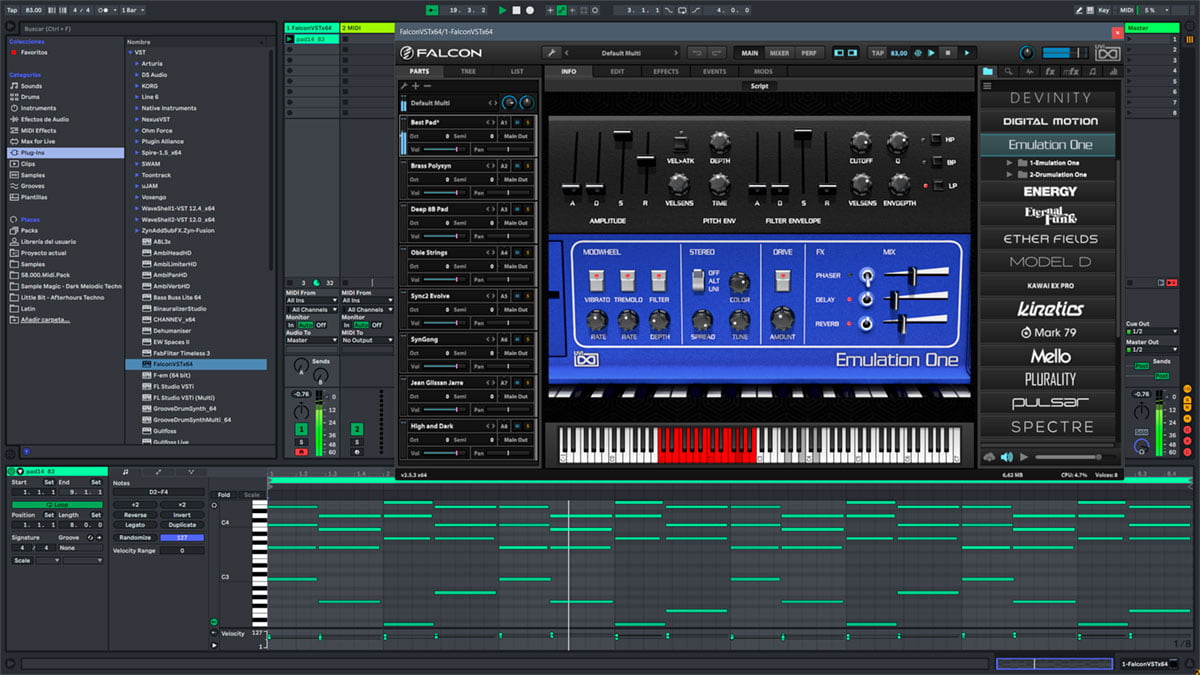Click Favoritos collection in browser
The image size is (1200, 675).
(x=33, y=52)
